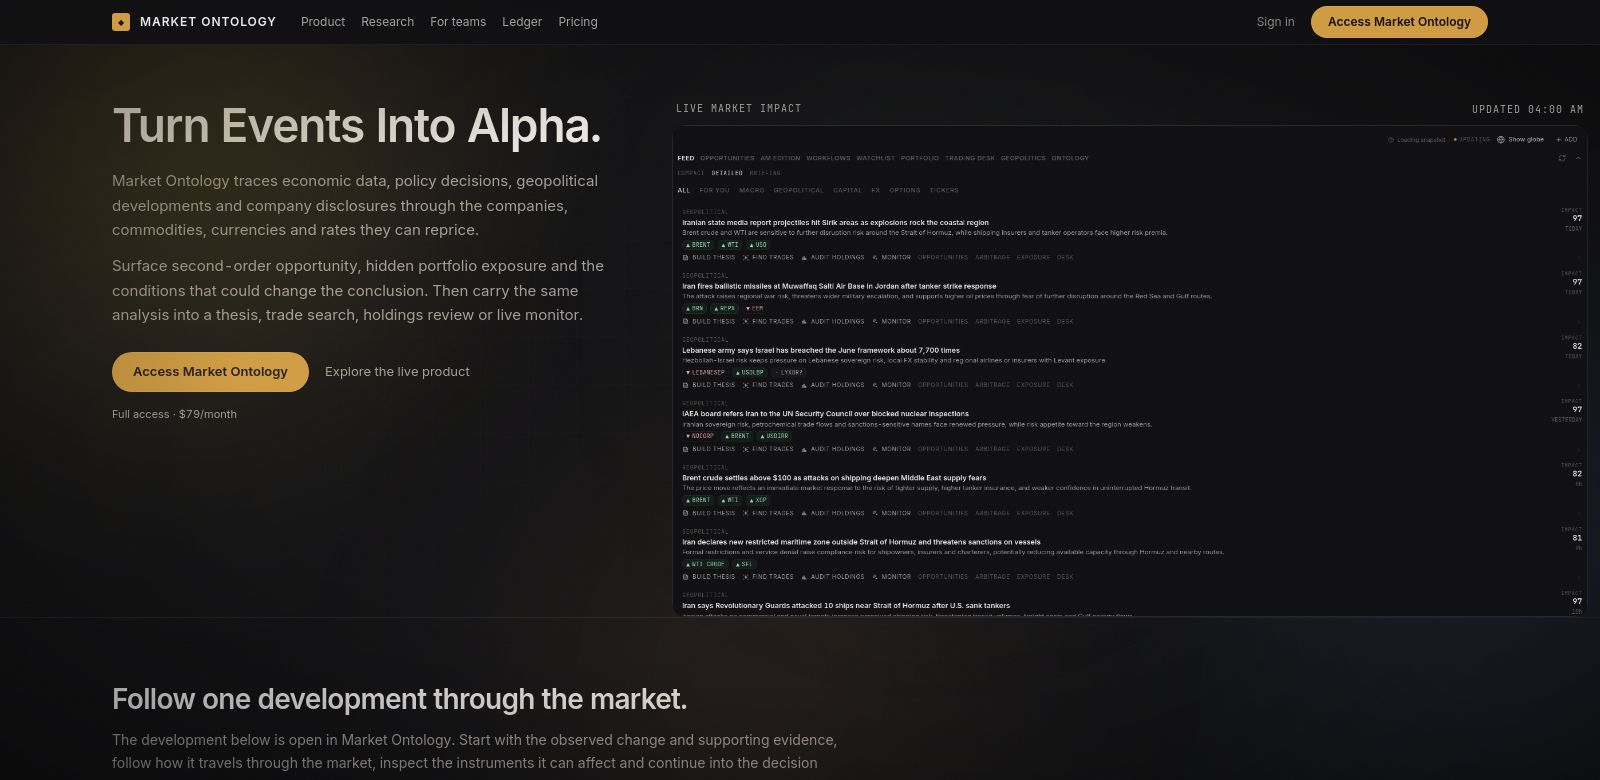The height and width of the screenshot is (780, 1600).
Task: Select the WORKFLOWS tab
Action: [828, 158]
